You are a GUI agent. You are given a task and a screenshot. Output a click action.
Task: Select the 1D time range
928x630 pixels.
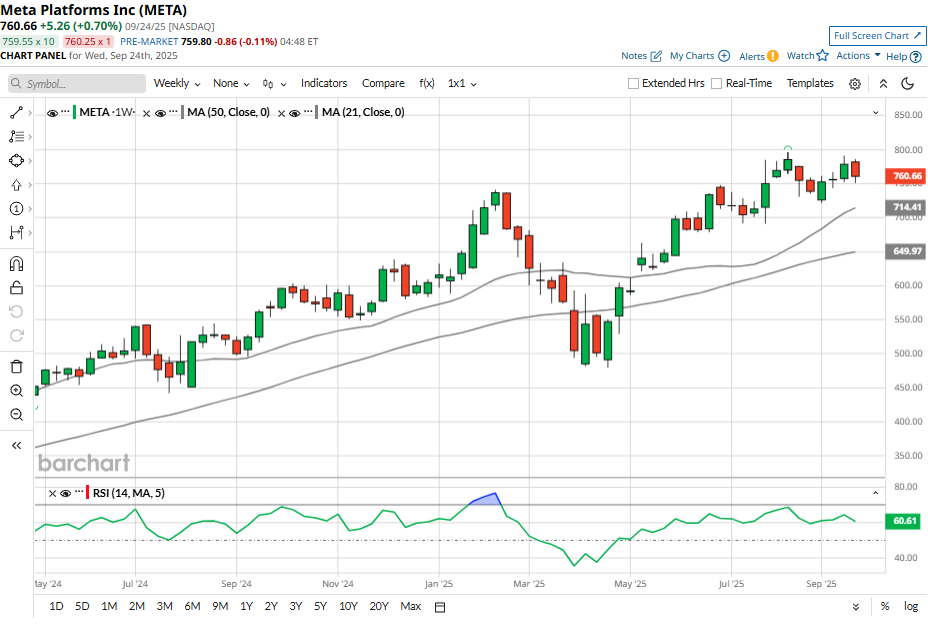pyautogui.click(x=56, y=606)
